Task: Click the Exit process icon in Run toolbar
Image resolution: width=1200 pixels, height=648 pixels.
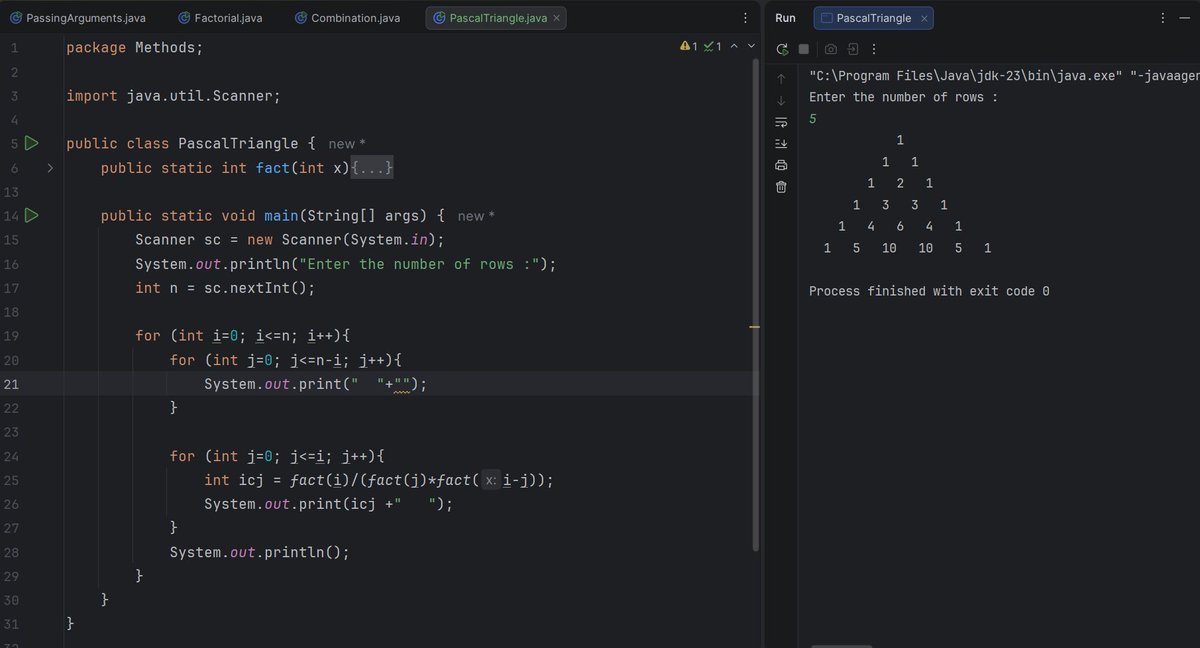Action: (x=853, y=49)
